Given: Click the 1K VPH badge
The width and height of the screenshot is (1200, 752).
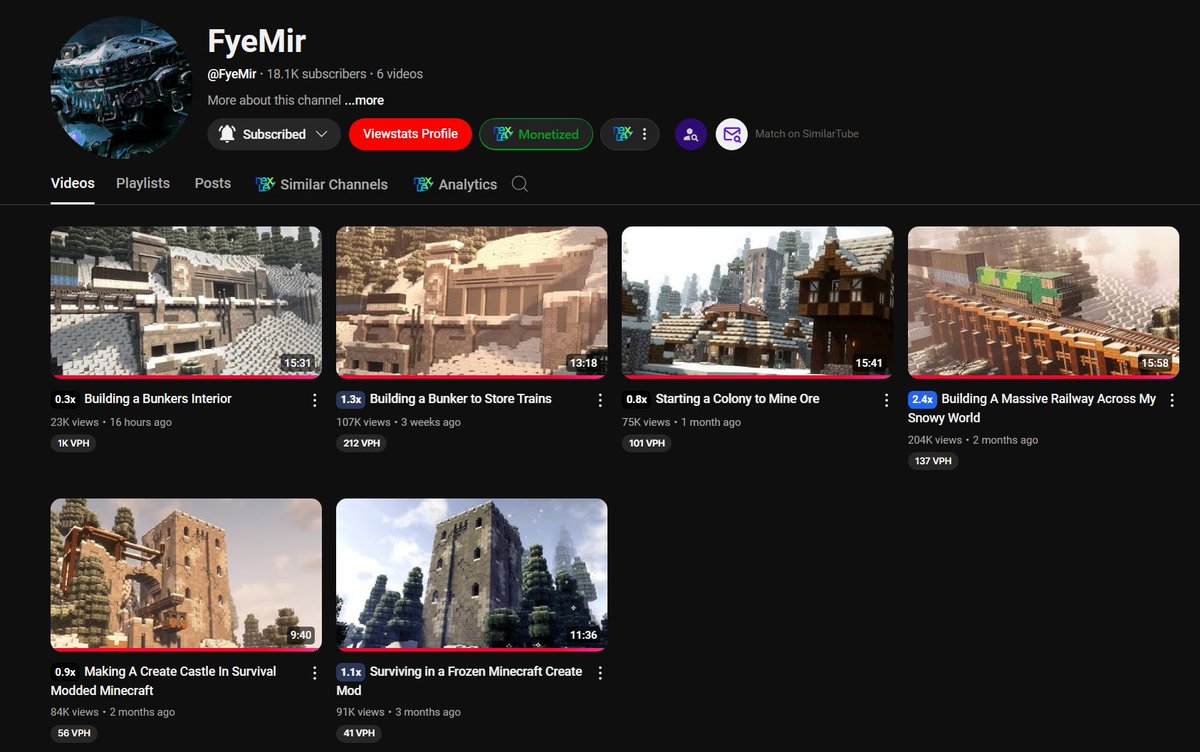Looking at the screenshot, I should [x=73, y=443].
